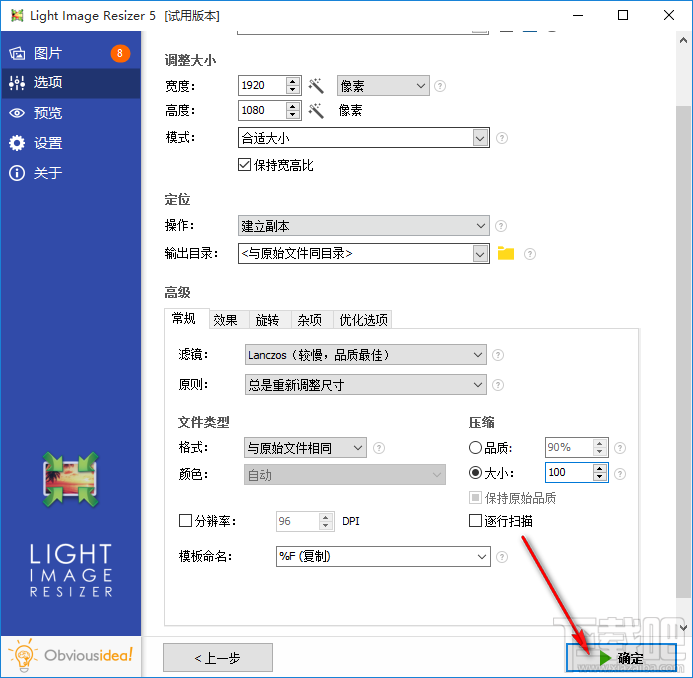Screen dimensions: 693x678
Task: Switch to the 优化选项 tab
Action: tap(363, 320)
